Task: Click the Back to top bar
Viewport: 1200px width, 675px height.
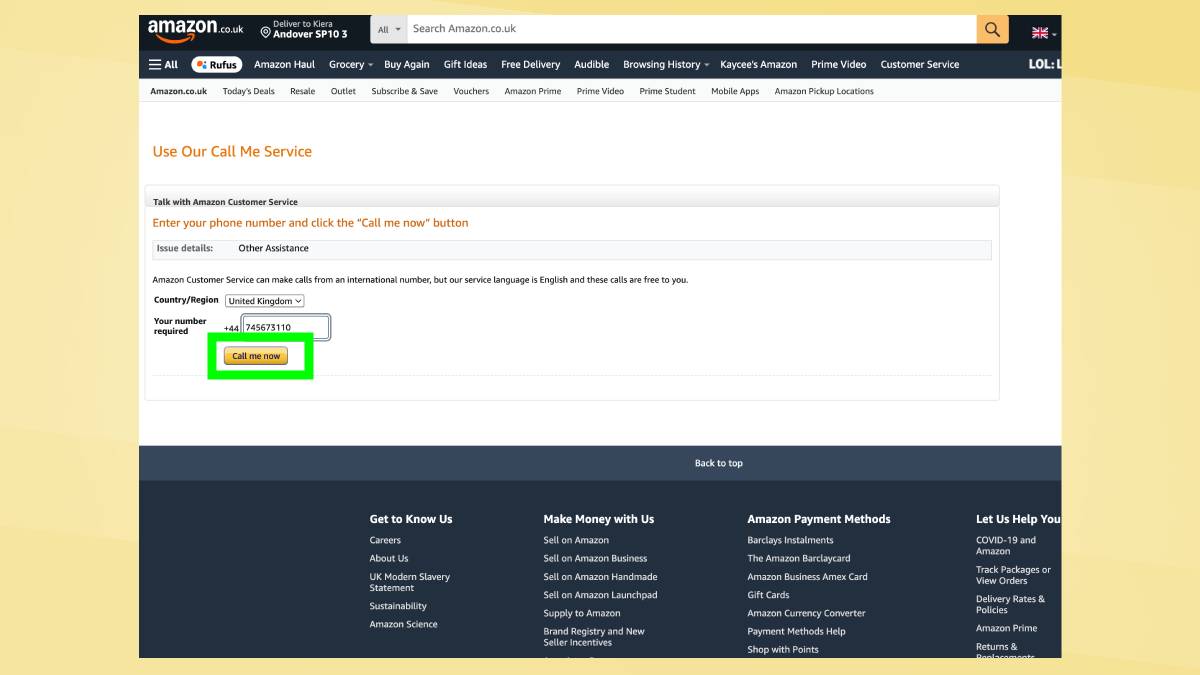Action: coord(718,463)
